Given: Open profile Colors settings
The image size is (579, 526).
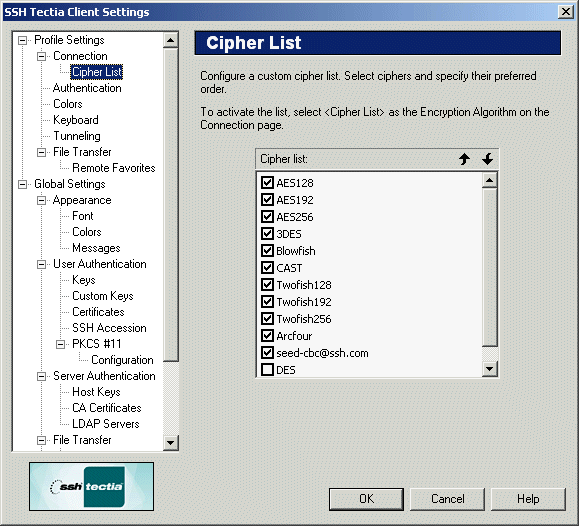Looking at the screenshot, I should [68, 104].
